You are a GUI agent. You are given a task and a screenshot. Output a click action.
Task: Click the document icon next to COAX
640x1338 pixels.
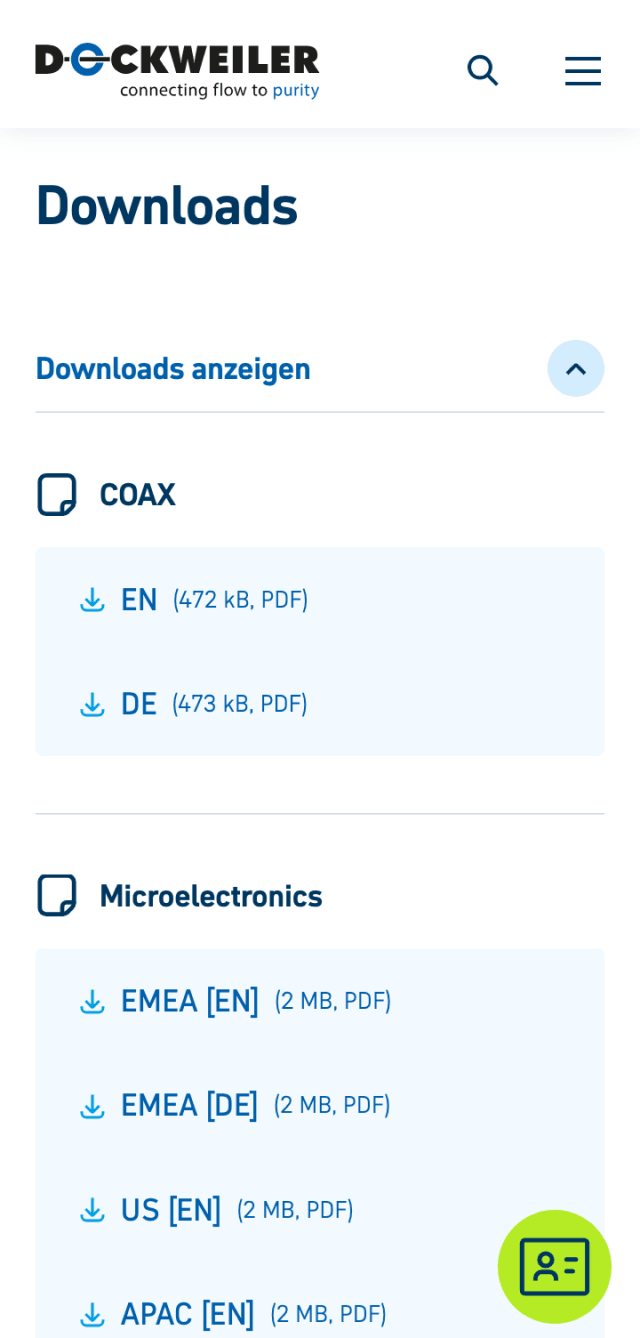(x=57, y=494)
